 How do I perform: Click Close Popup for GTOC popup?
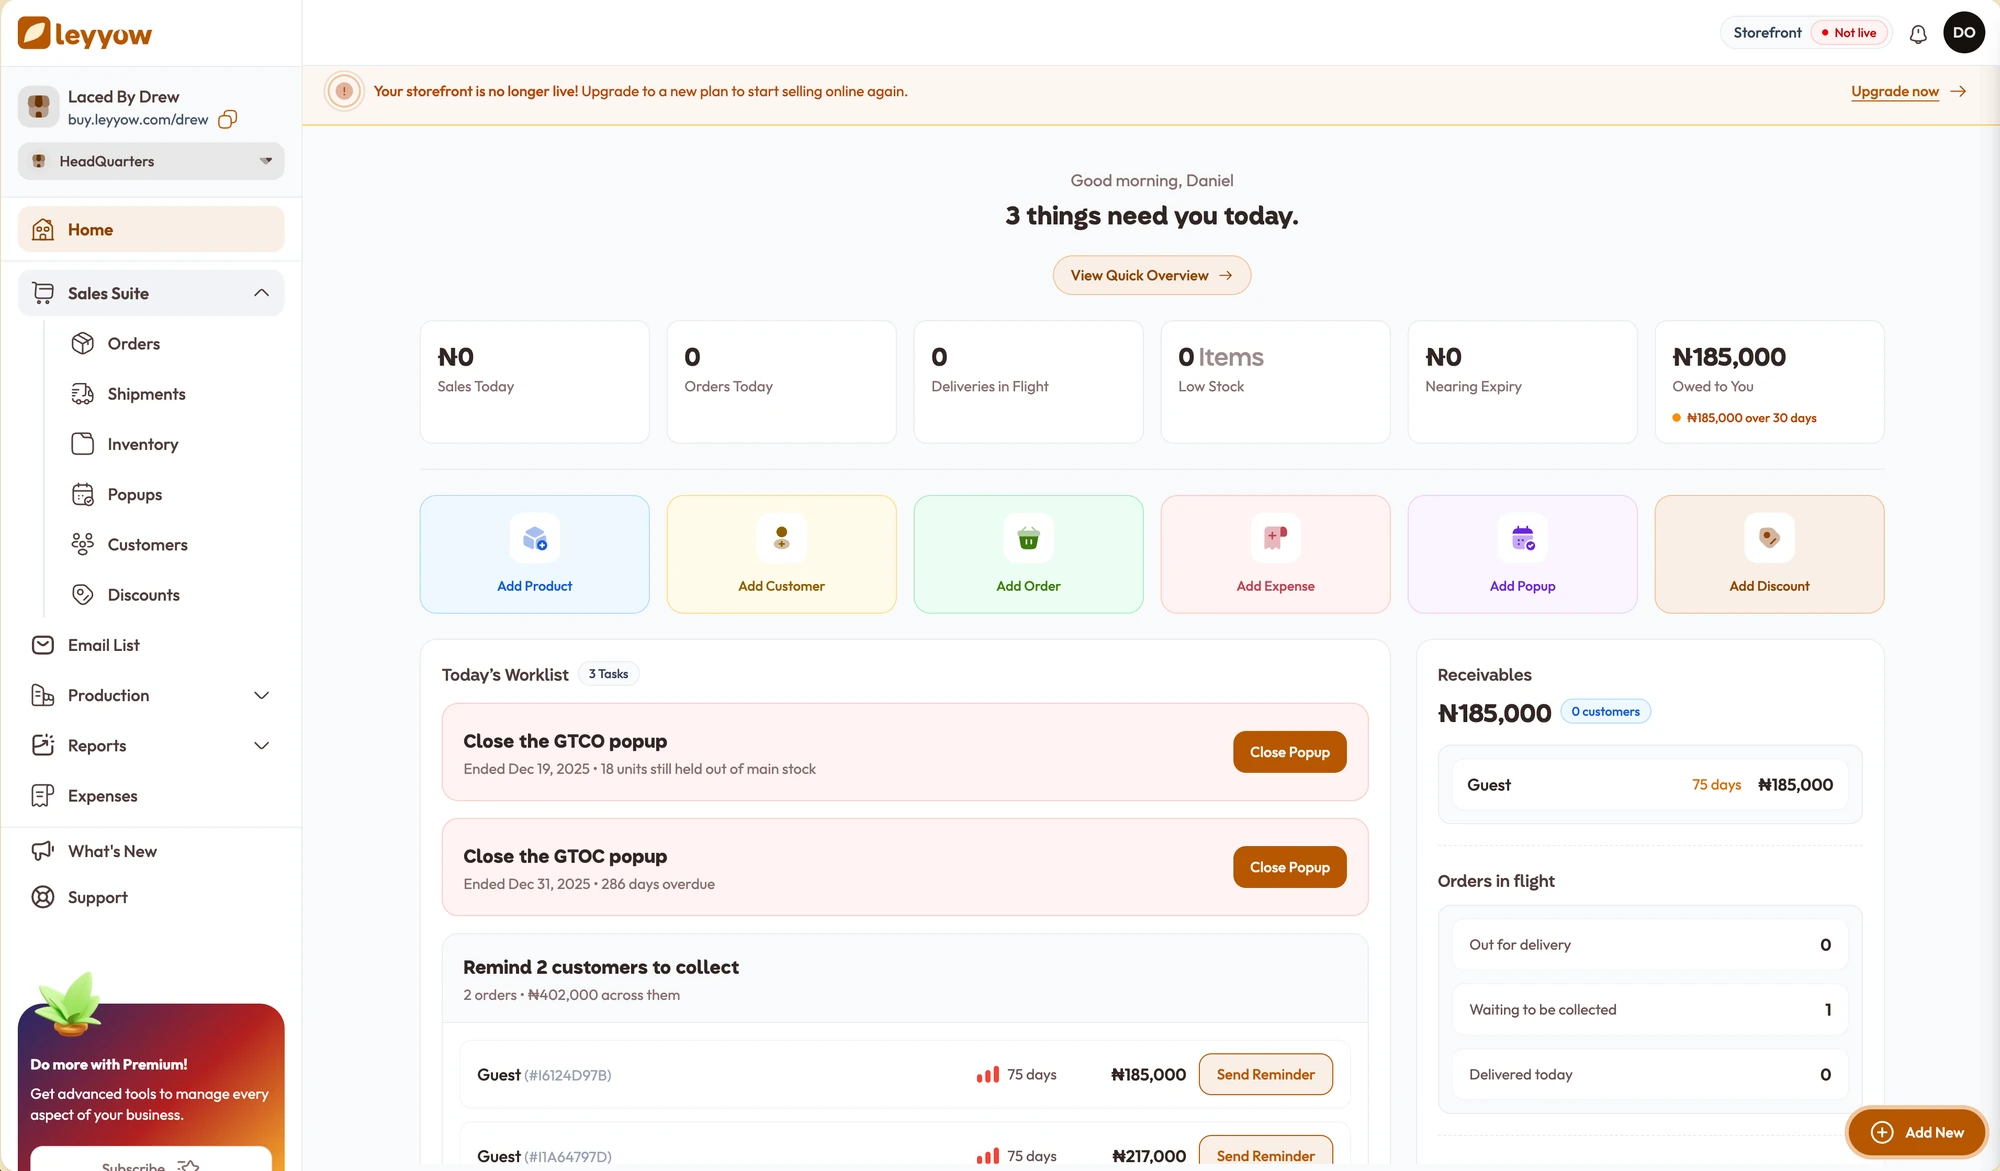[1289, 867]
